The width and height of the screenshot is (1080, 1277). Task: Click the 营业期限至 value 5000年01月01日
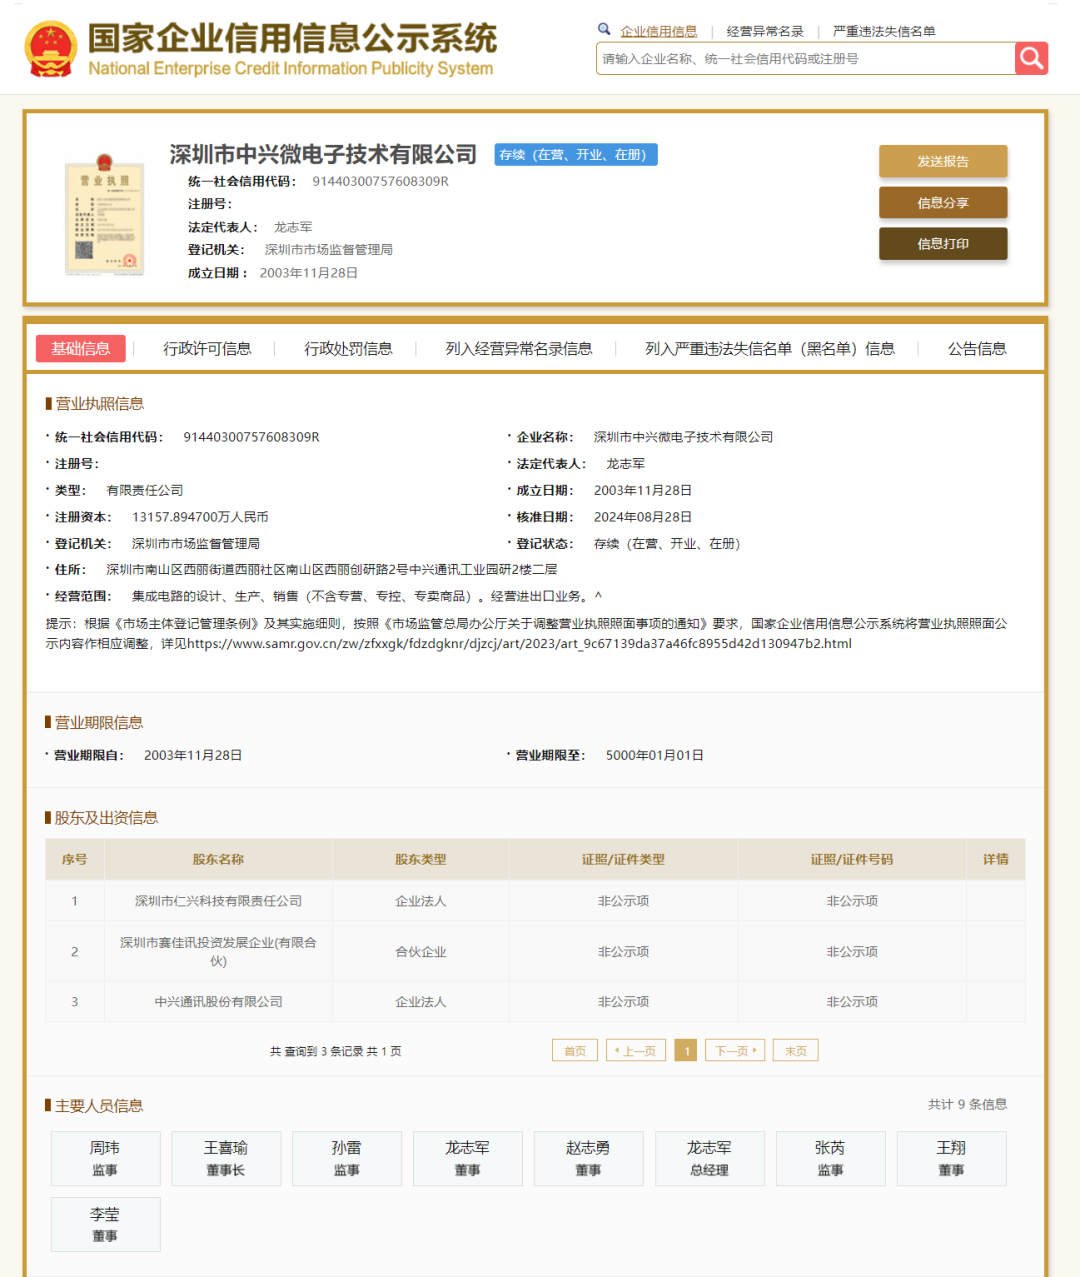655,755
